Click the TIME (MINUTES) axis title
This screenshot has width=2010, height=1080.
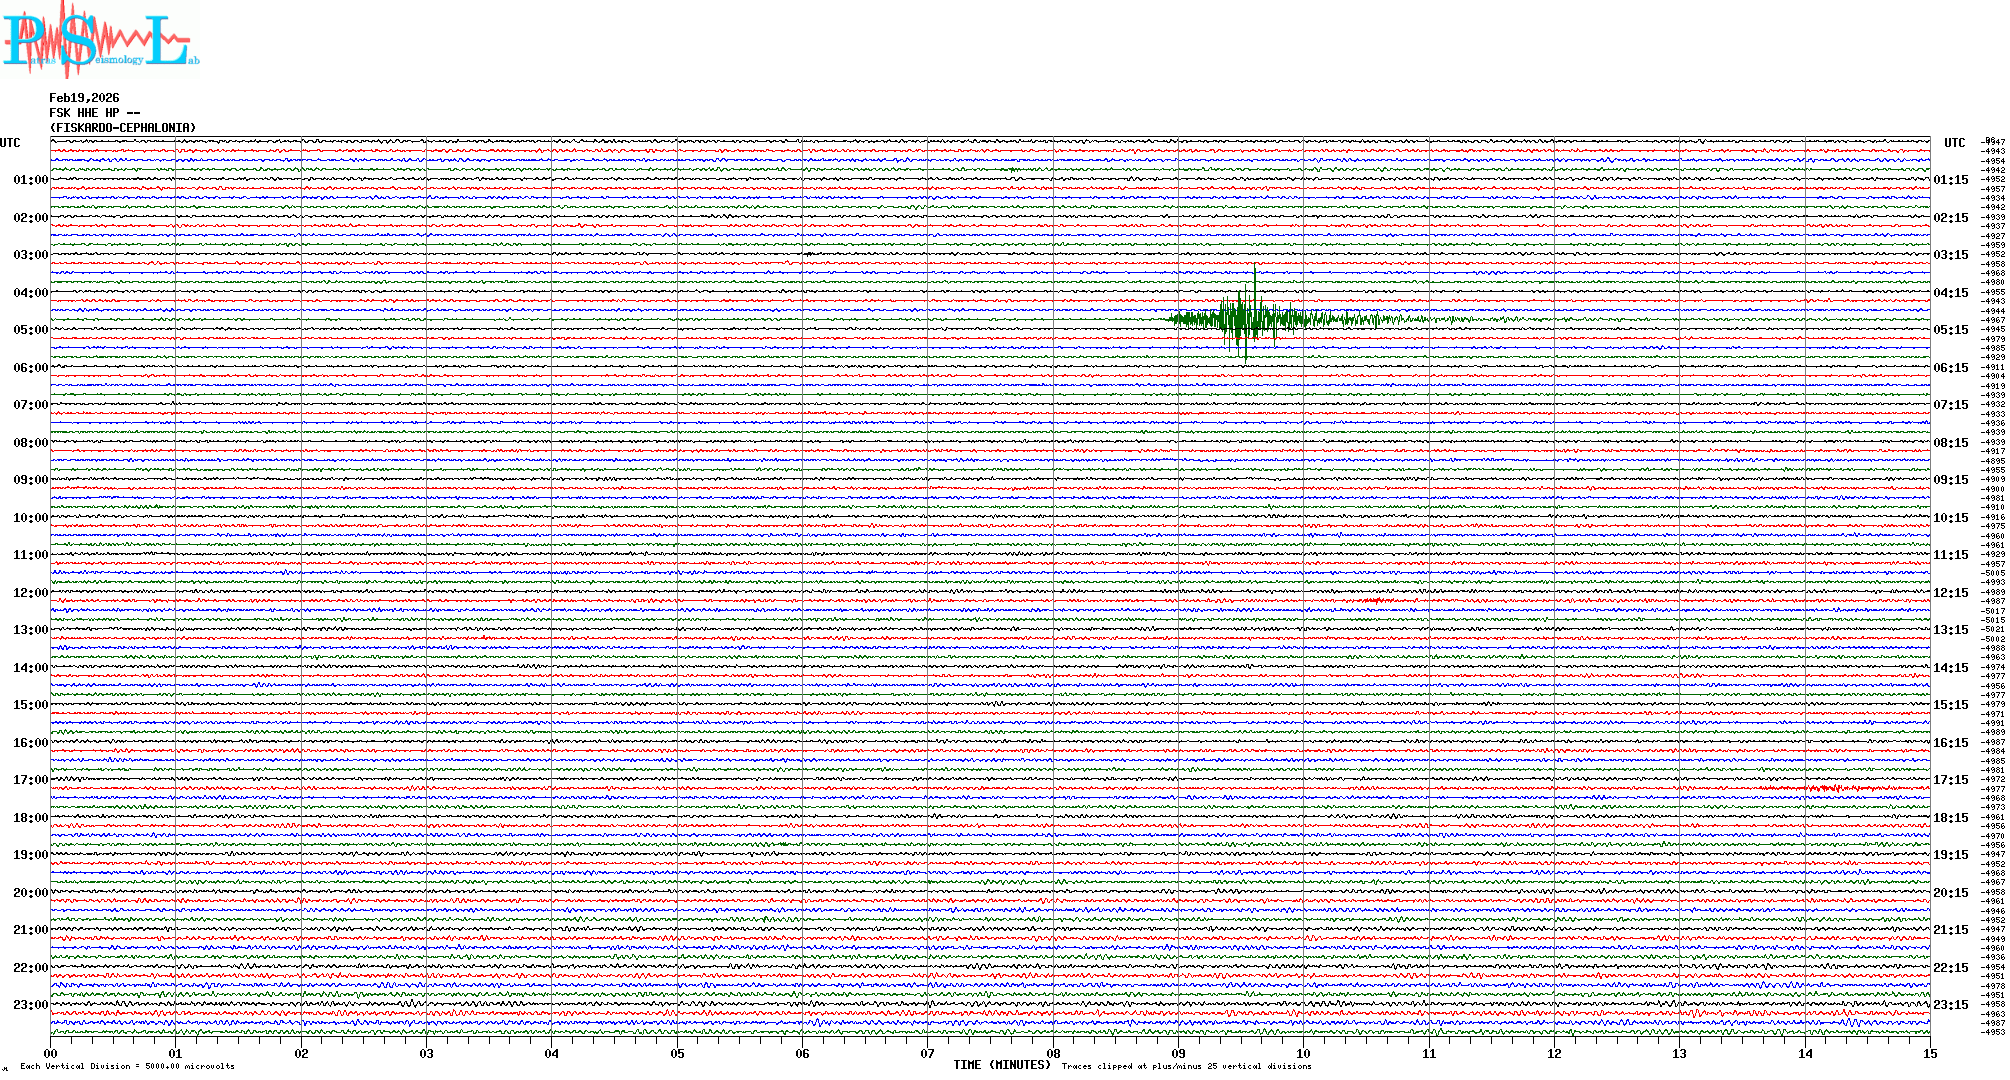[x=1002, y=1065]
